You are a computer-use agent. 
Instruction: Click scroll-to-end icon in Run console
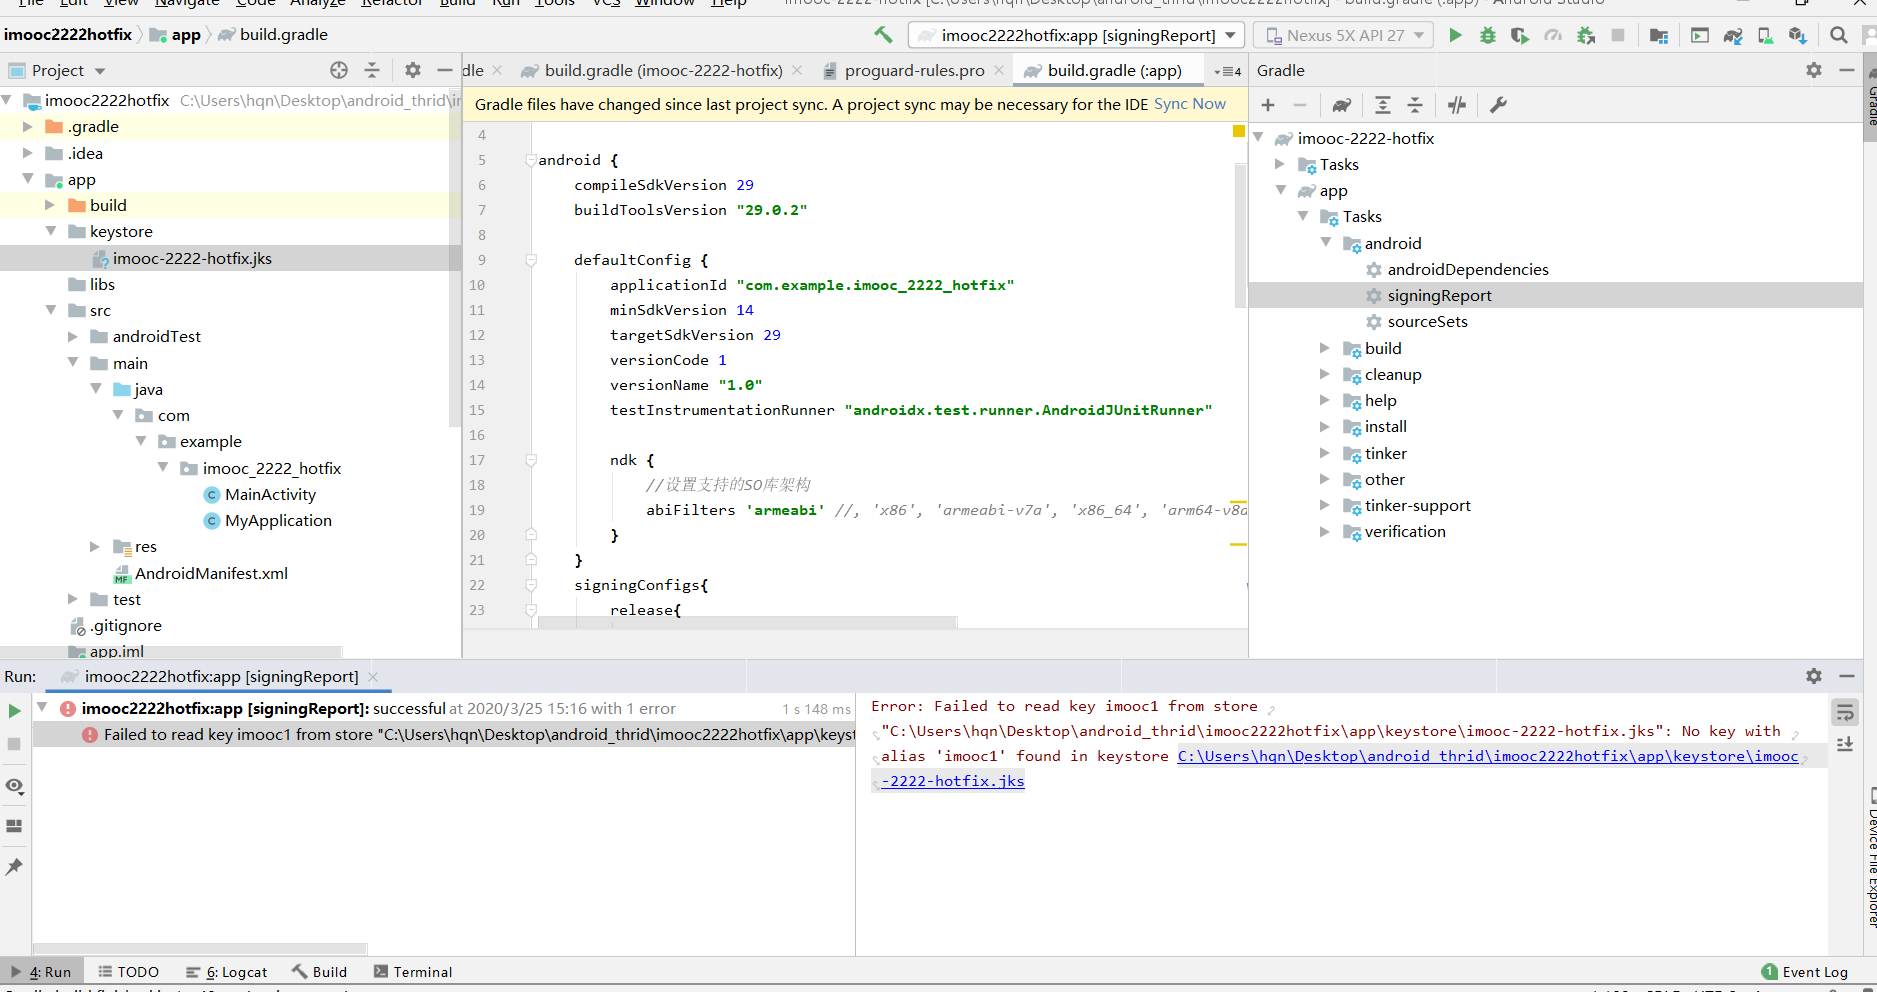tap(1845, 745)
